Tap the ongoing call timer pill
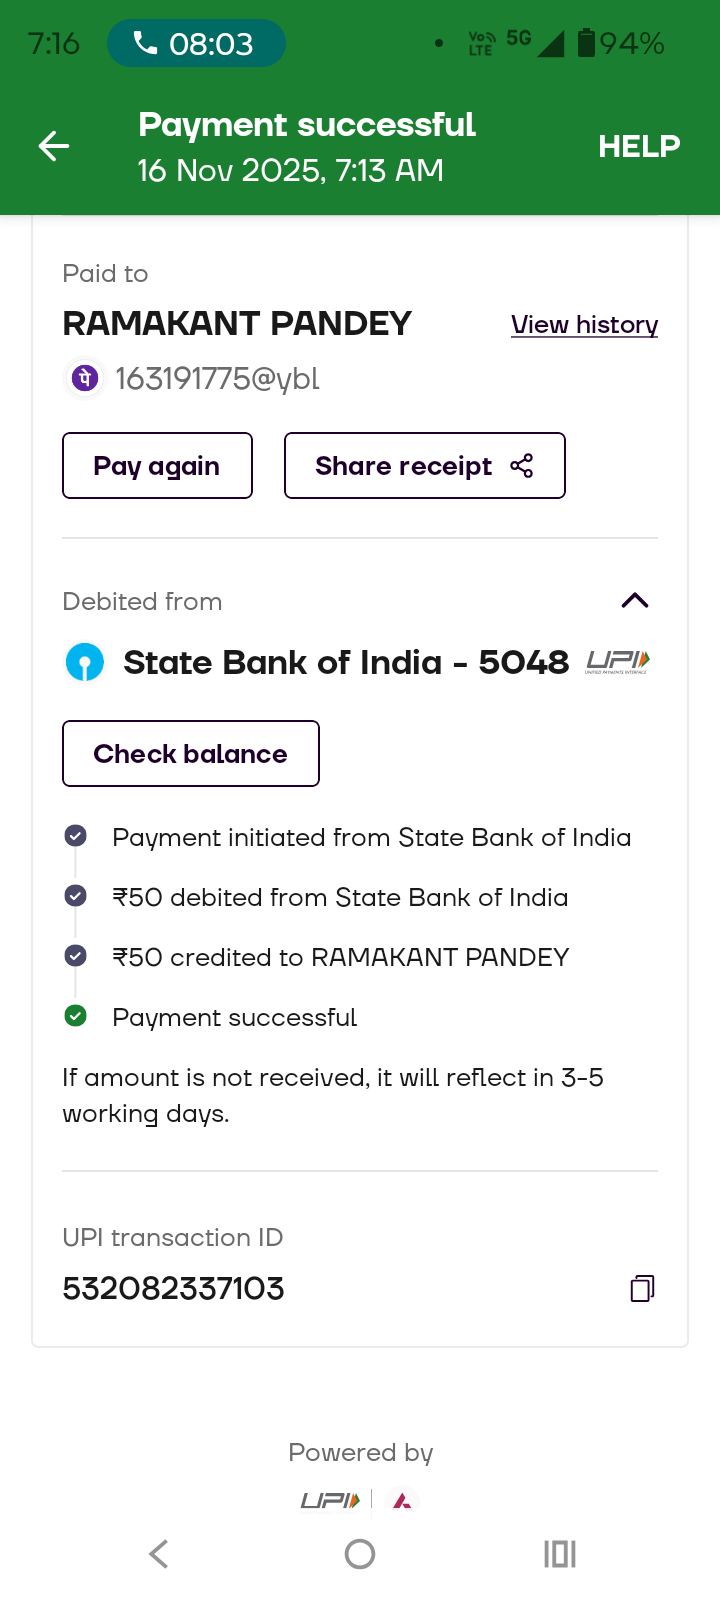720x1600 pixels. click(196, 44)
